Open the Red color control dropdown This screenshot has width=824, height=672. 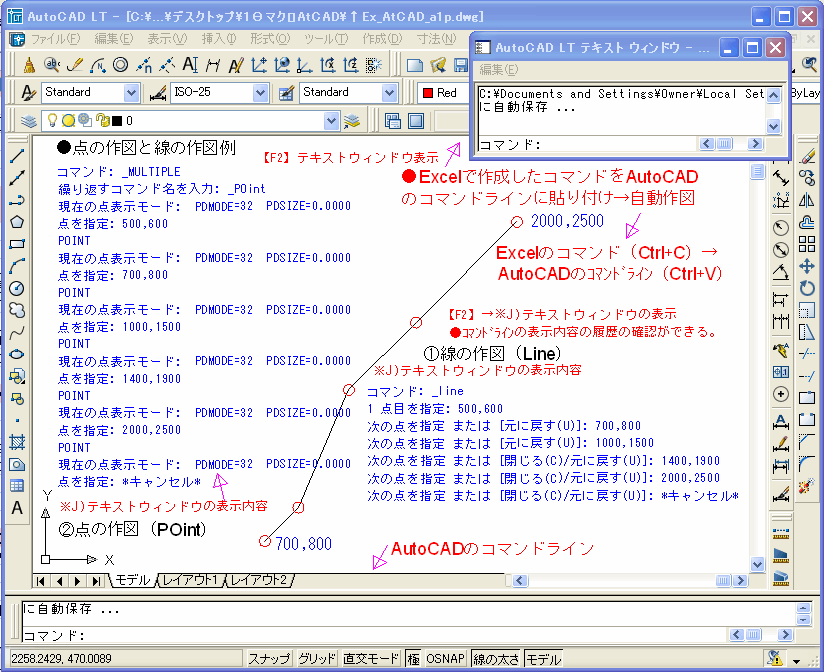pos(444,93)
